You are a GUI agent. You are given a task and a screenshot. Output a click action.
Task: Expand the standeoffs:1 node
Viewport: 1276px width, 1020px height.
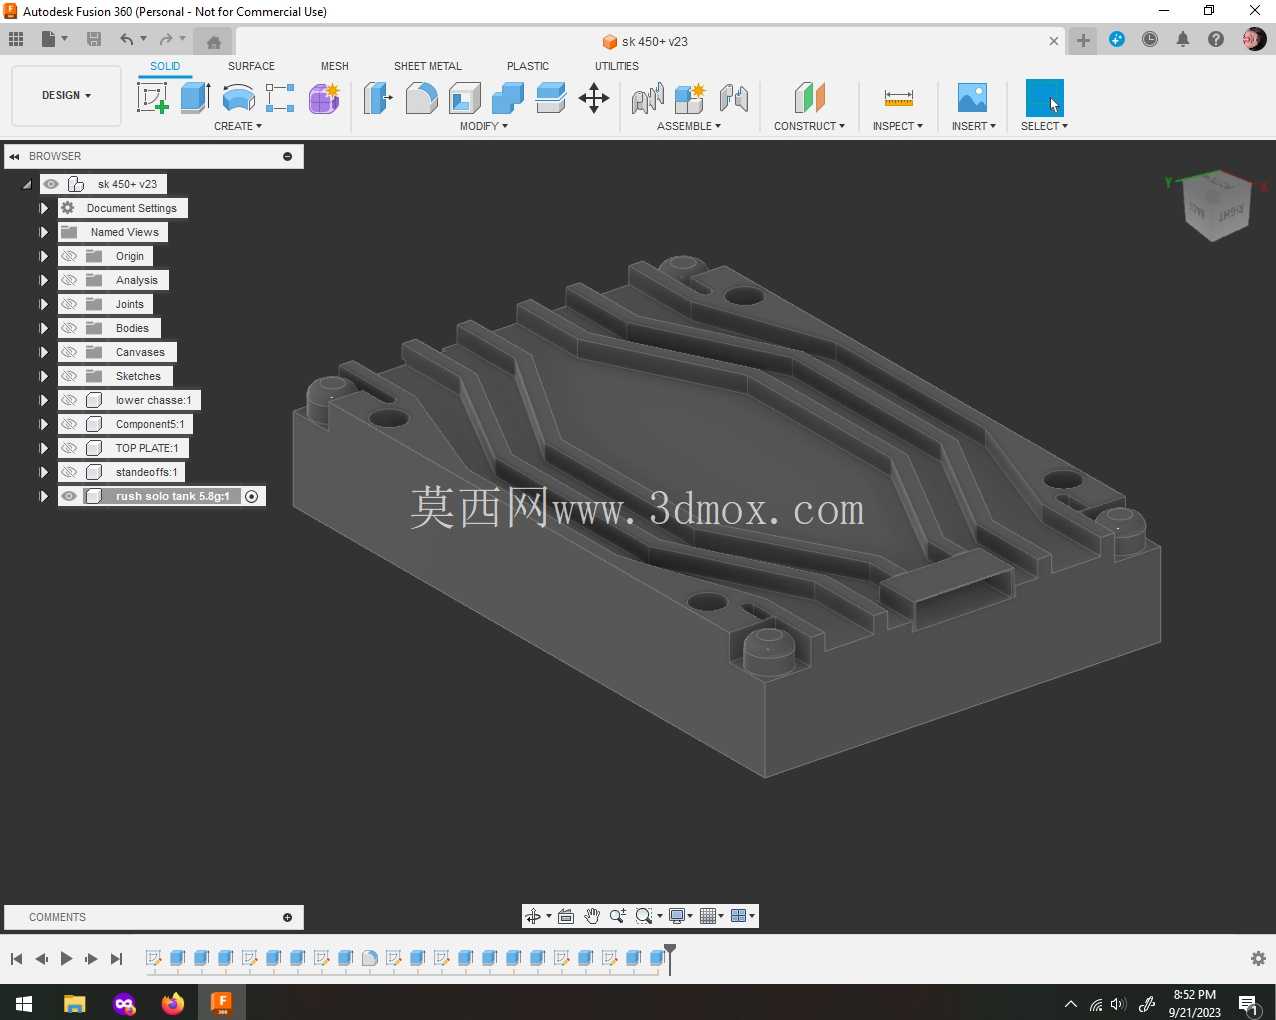pos(43,472)
